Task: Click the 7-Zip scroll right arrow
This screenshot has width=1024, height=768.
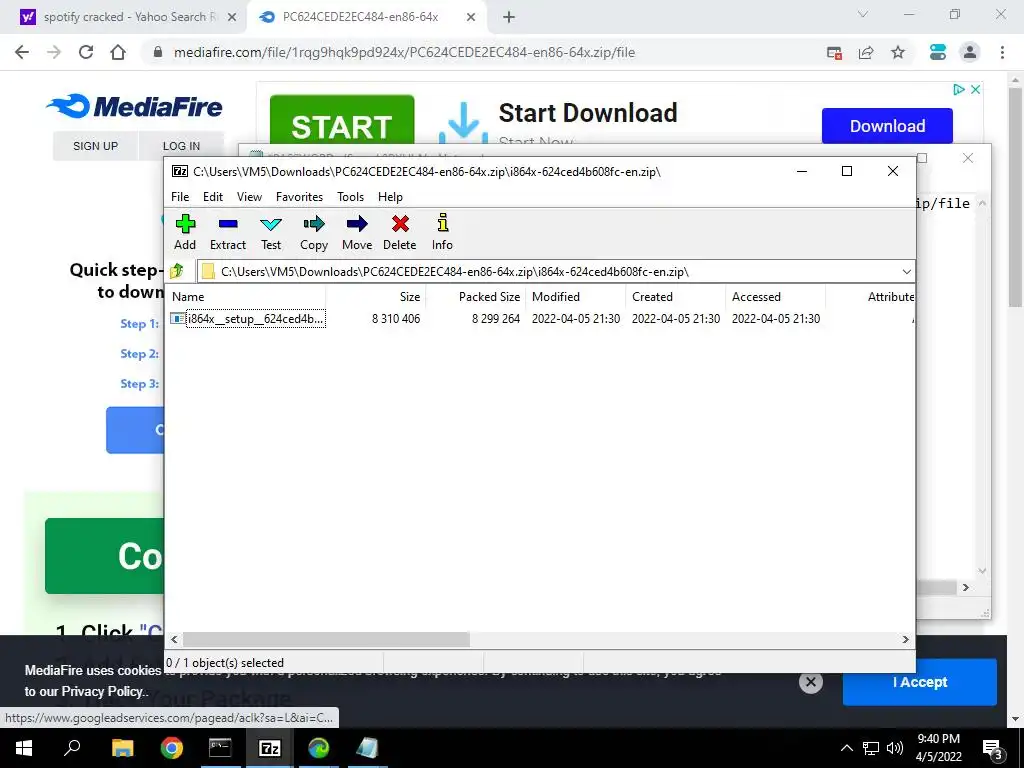Action: tap(905, 639)
